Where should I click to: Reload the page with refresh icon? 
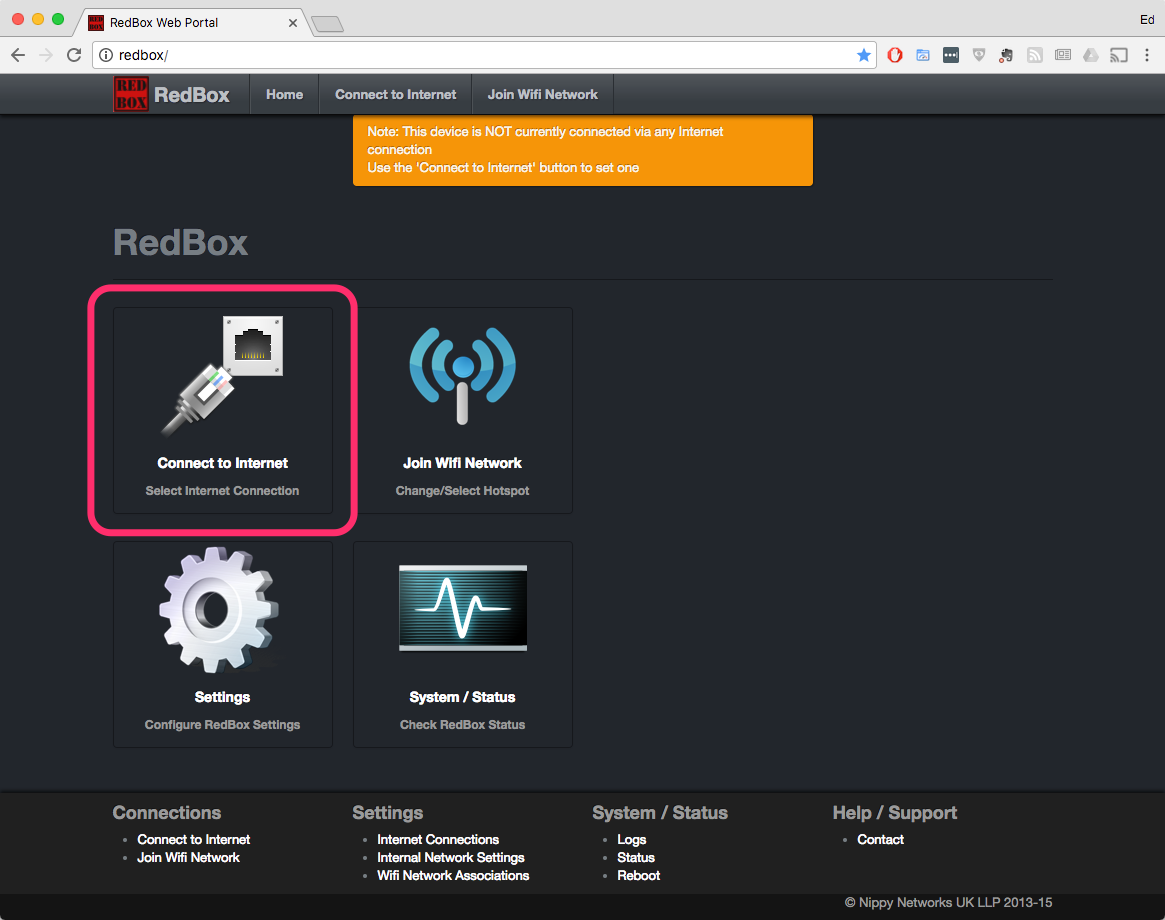click(x=74, y=55)
